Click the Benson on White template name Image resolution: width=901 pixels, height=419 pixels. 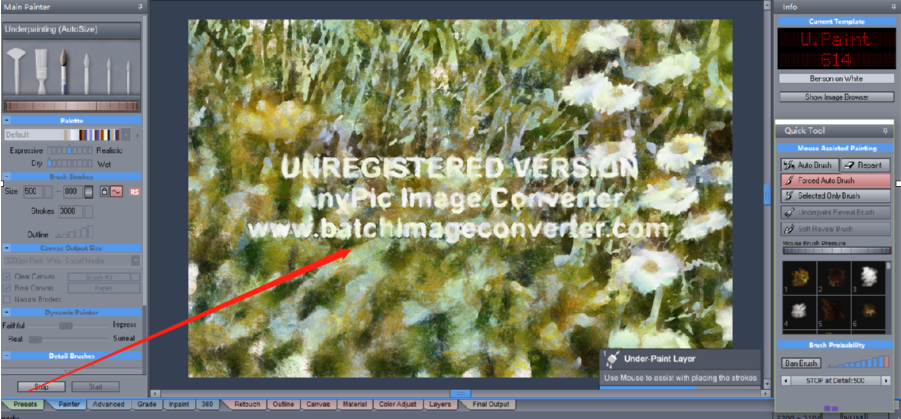(x=836, y=78)
